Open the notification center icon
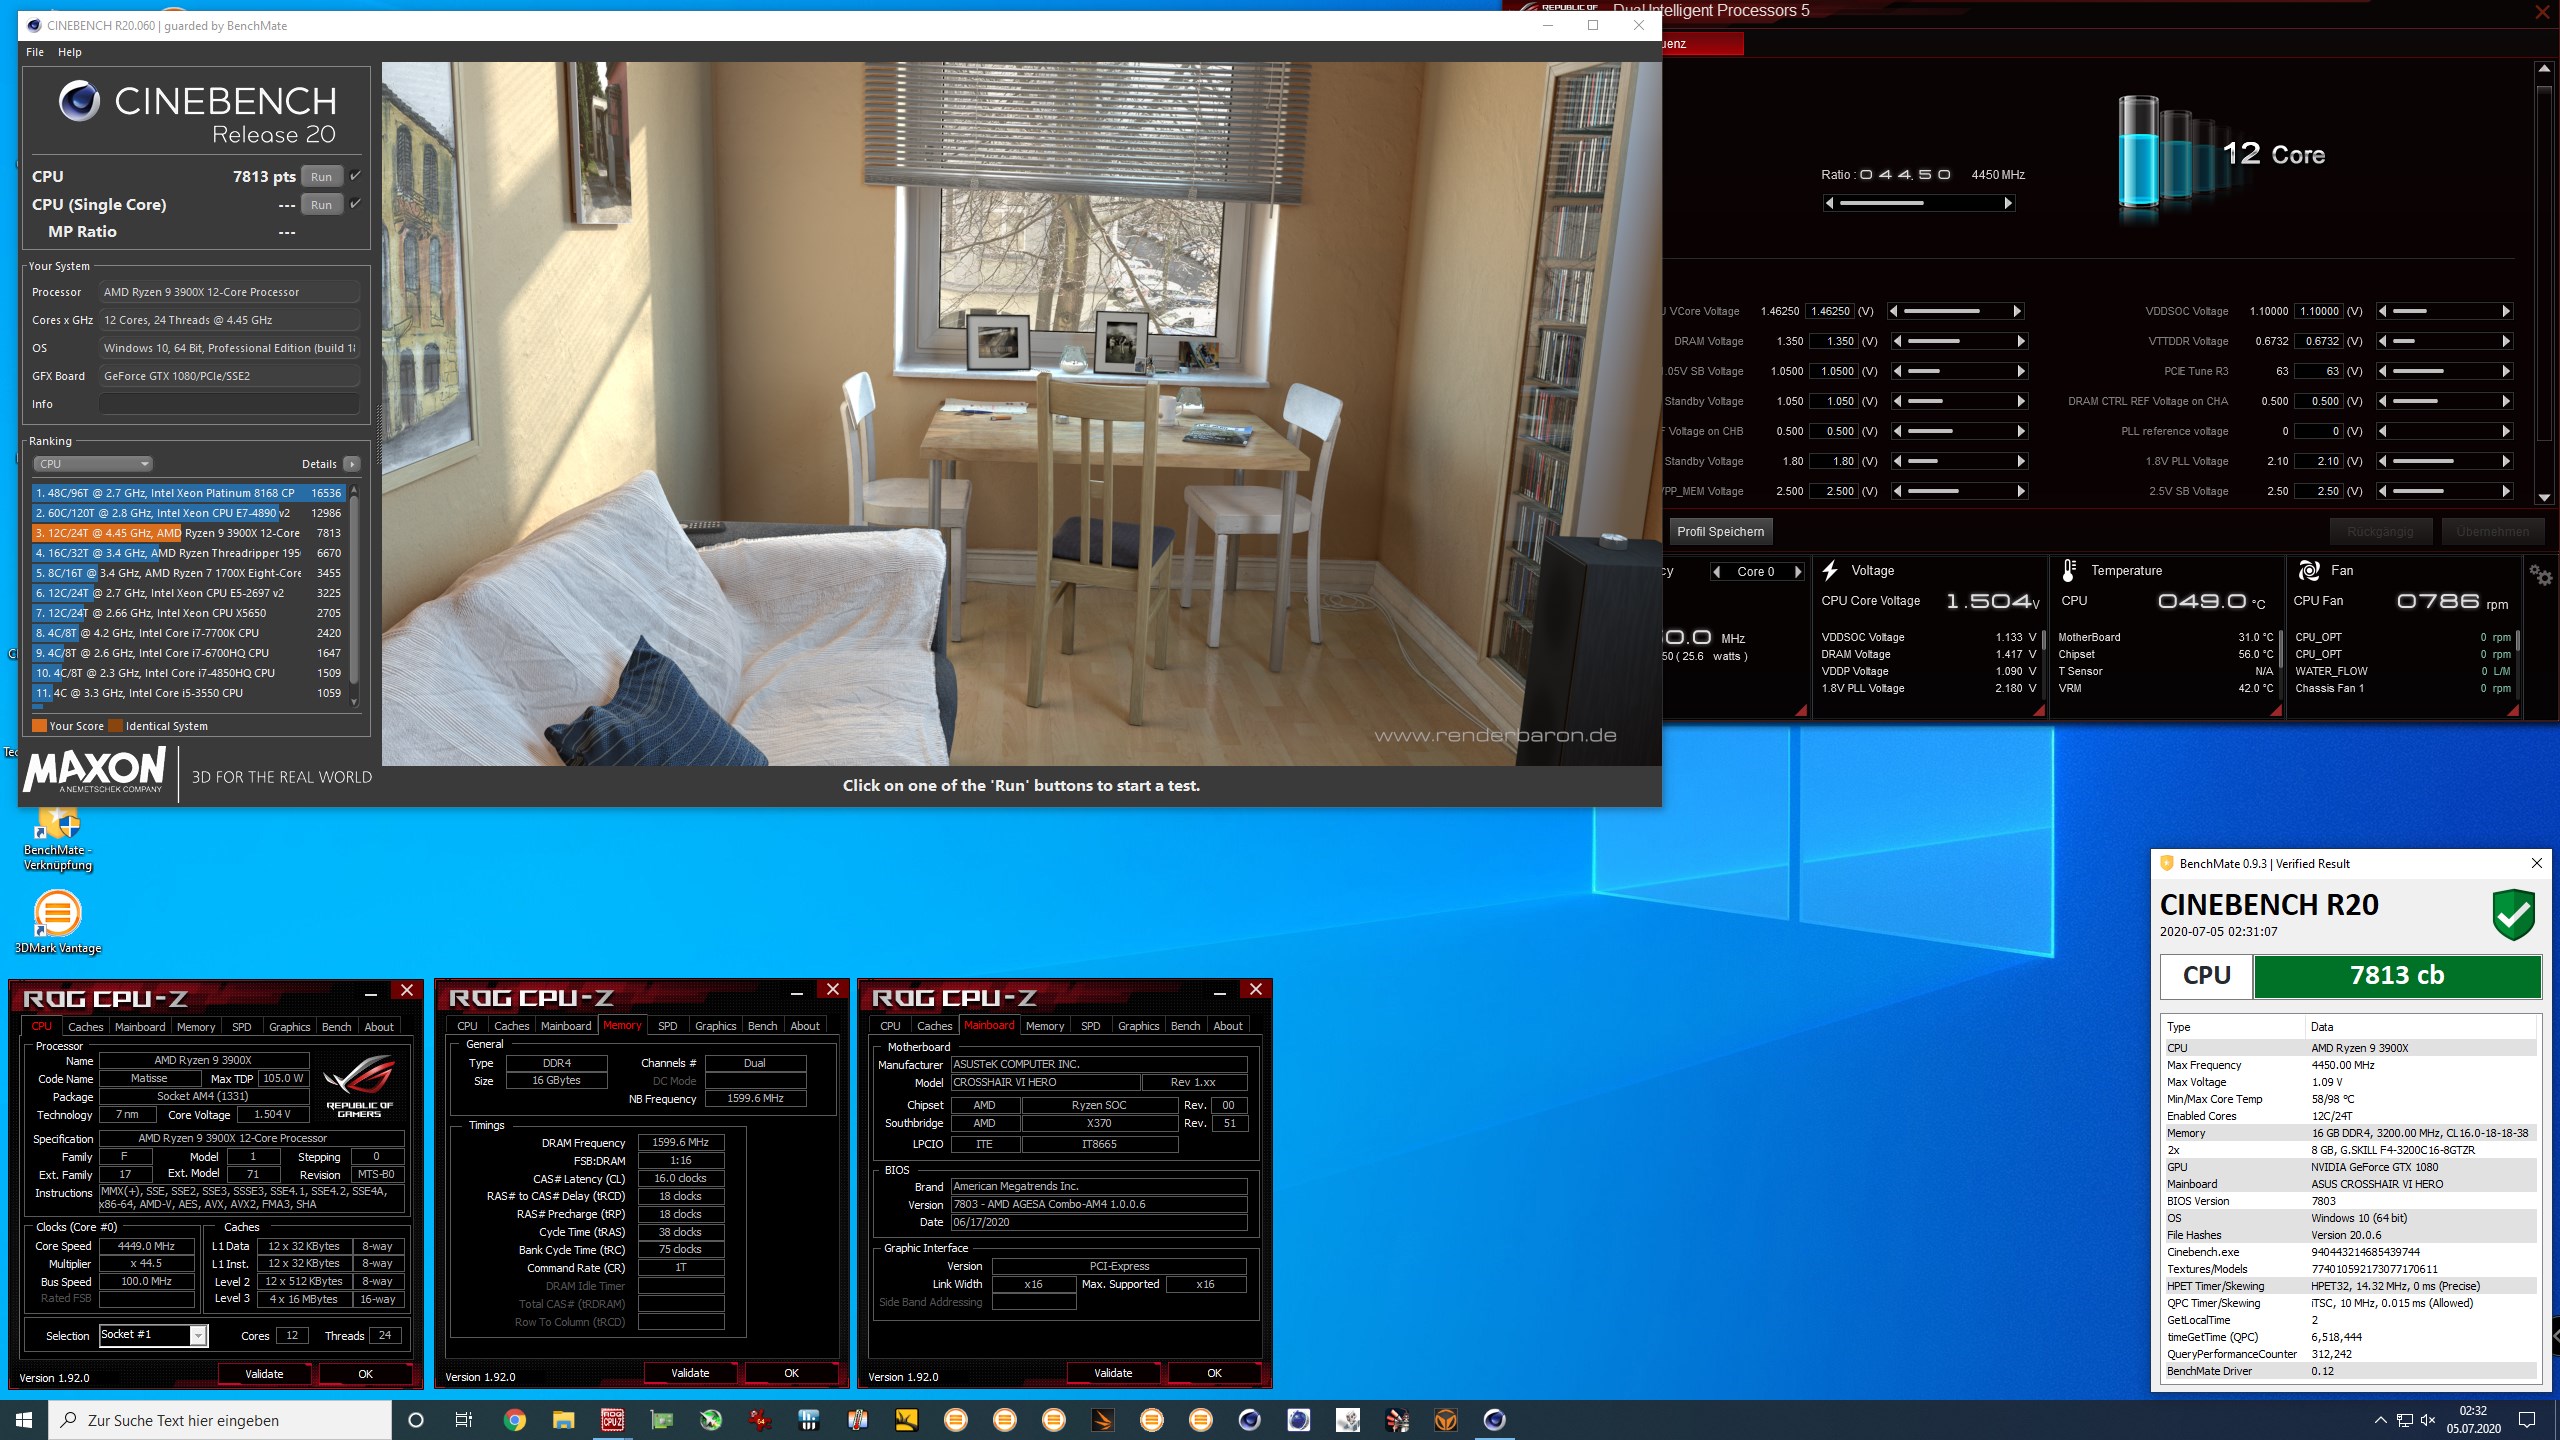This screenshot has height=1440, width=2560. pyautogui.click(x=2527, y=1420)
